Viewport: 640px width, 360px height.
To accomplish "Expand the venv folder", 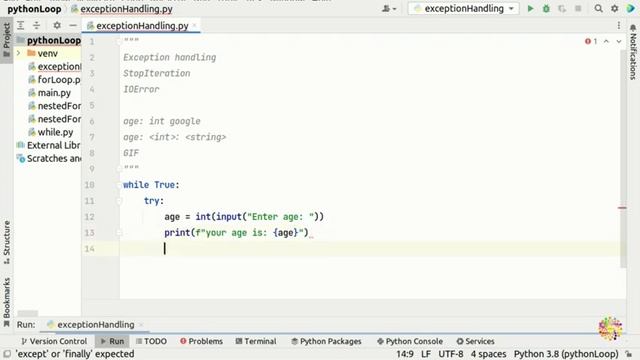I will pyautogui.click(x=18, y=53).
